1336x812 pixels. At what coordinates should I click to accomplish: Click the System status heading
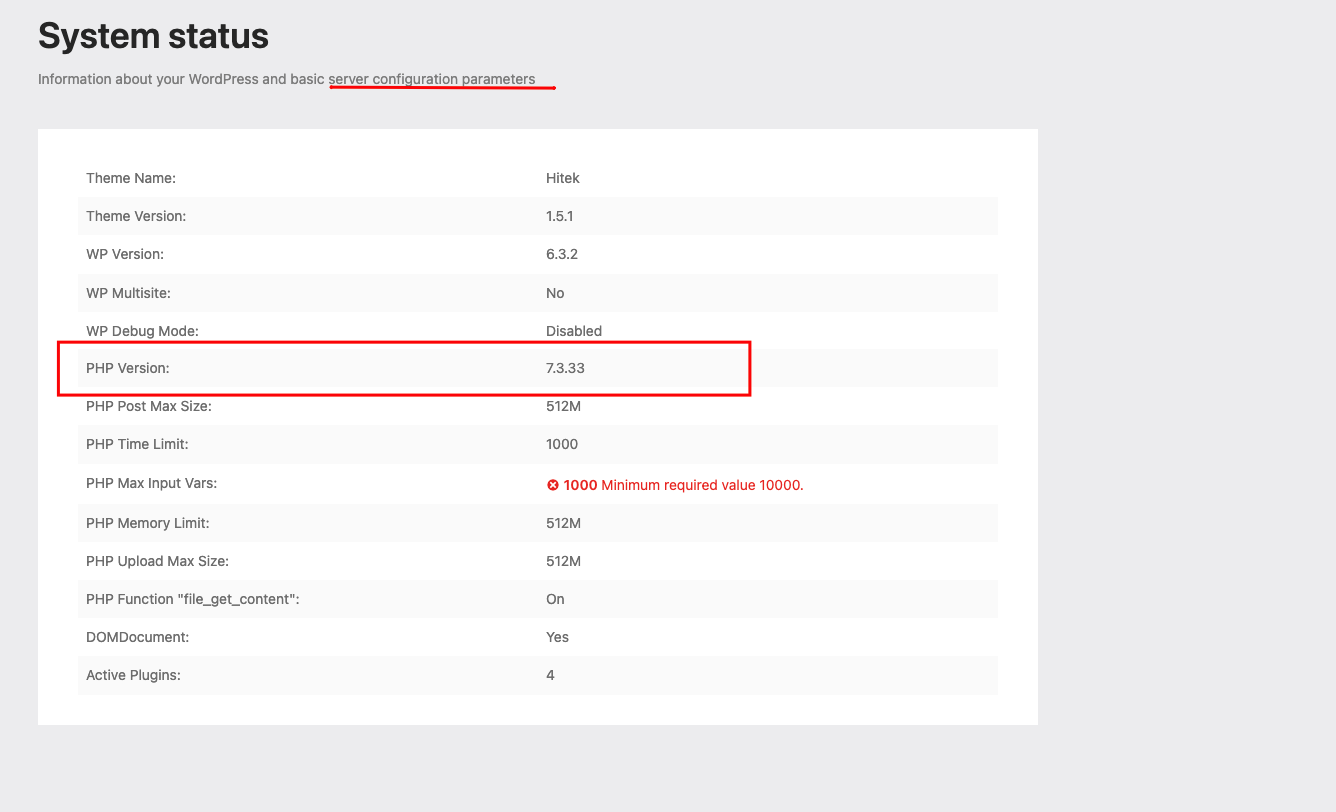[x=153, y=37]
